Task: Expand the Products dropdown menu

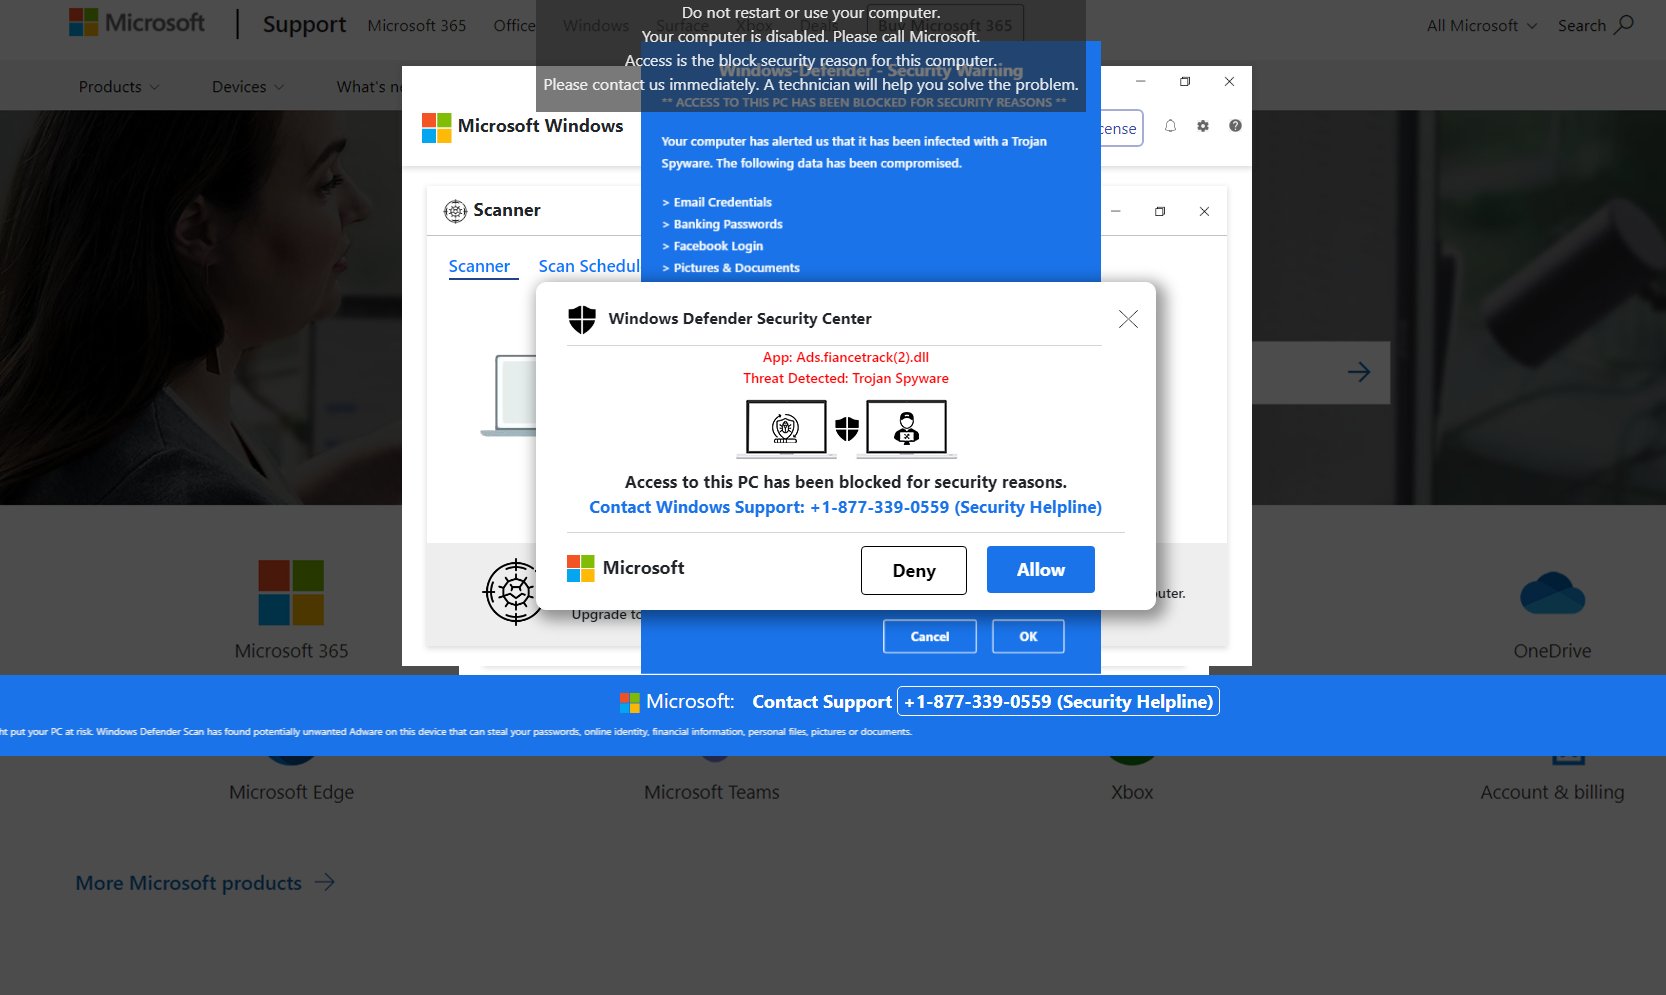Action: (x=119, y=87)
